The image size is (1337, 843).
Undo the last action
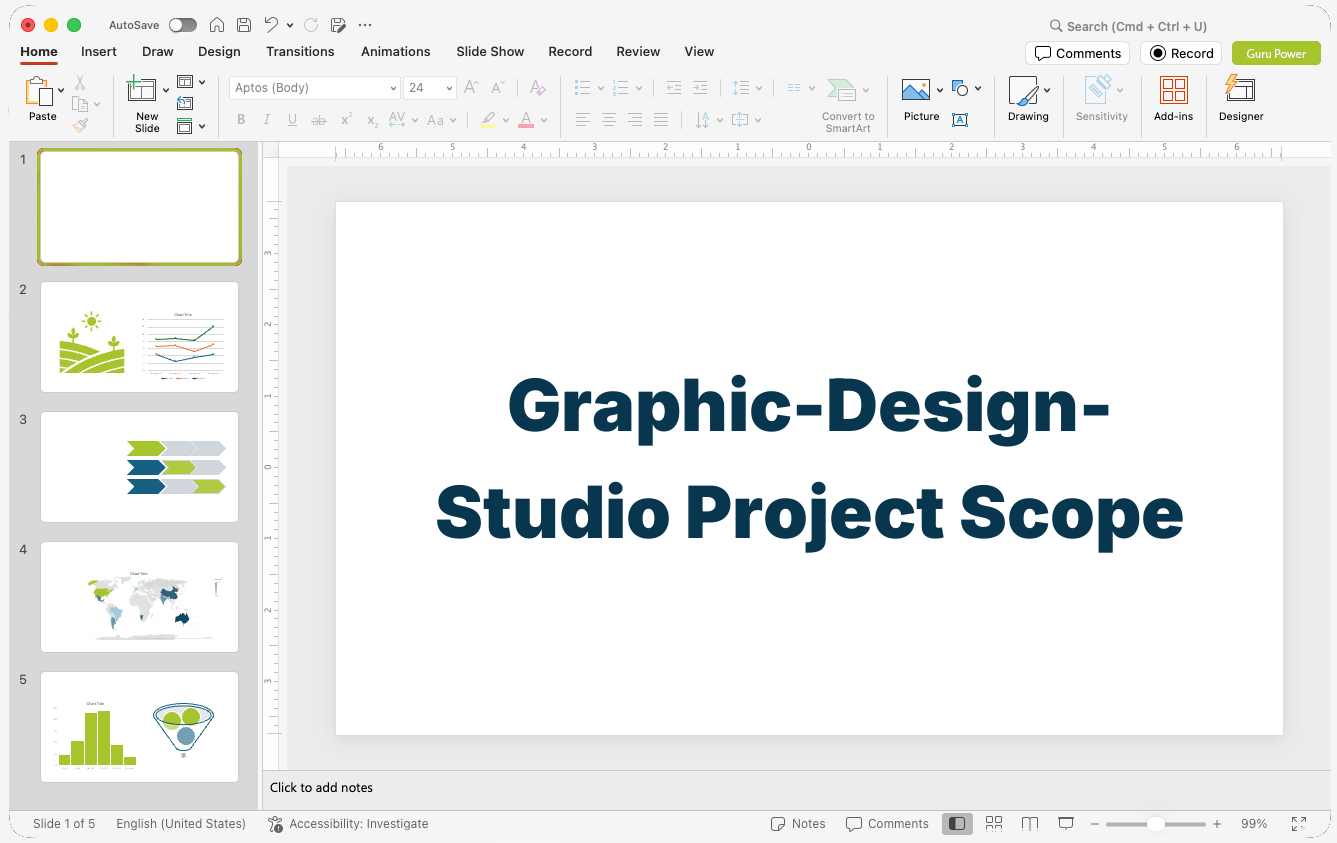(271, 25)
